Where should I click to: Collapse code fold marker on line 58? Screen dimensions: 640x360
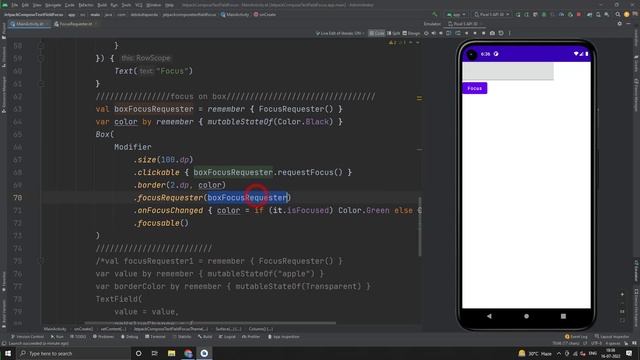41,45
